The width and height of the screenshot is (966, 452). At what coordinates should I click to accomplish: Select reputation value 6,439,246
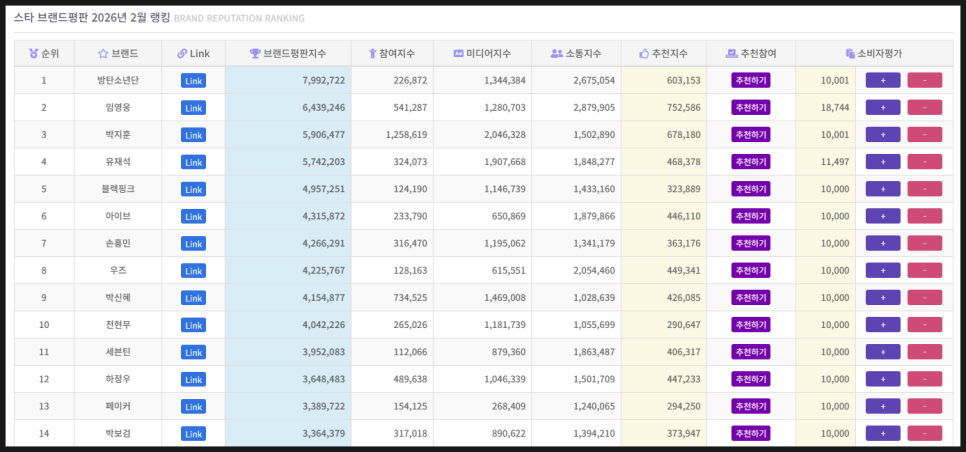(323, 108)
